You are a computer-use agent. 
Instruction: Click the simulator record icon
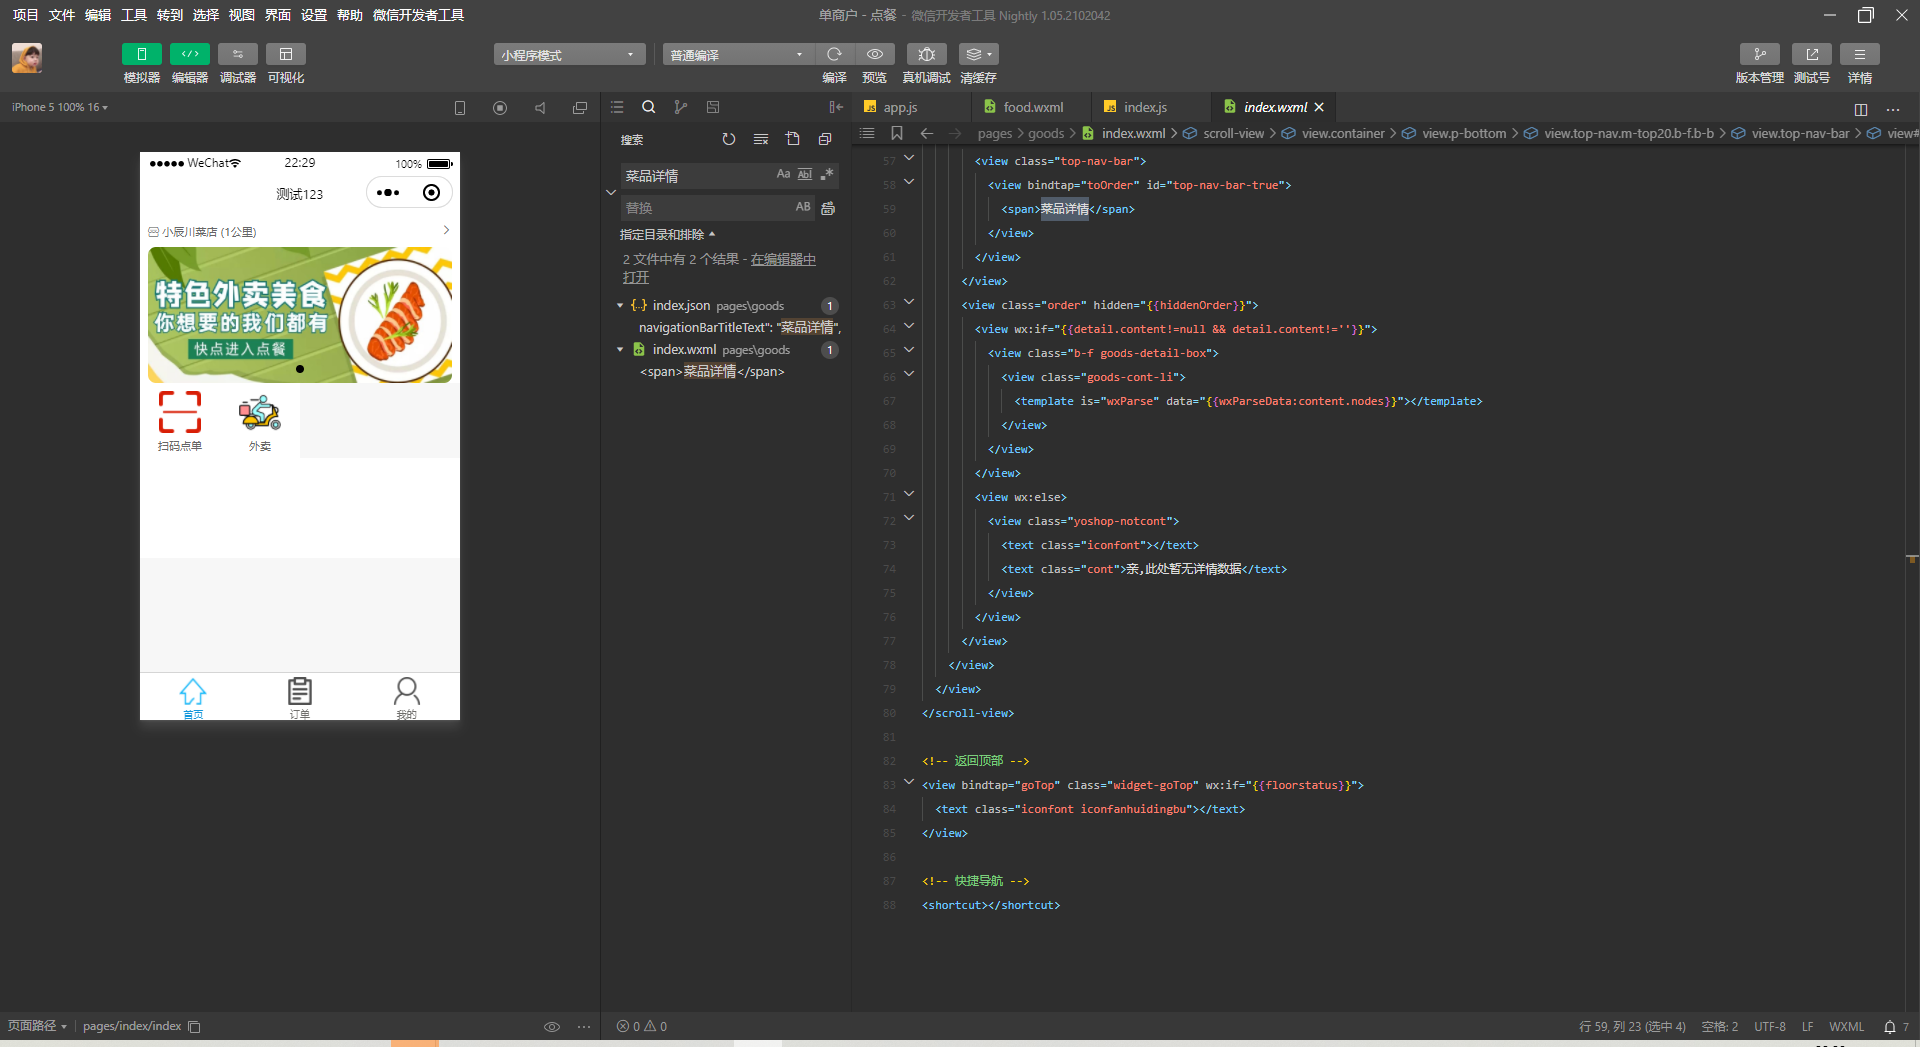tap(500, 108)
